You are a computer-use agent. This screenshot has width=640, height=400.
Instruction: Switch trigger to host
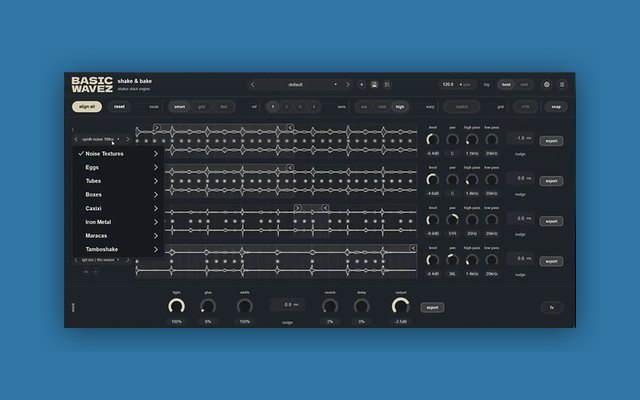coord(506,84)
